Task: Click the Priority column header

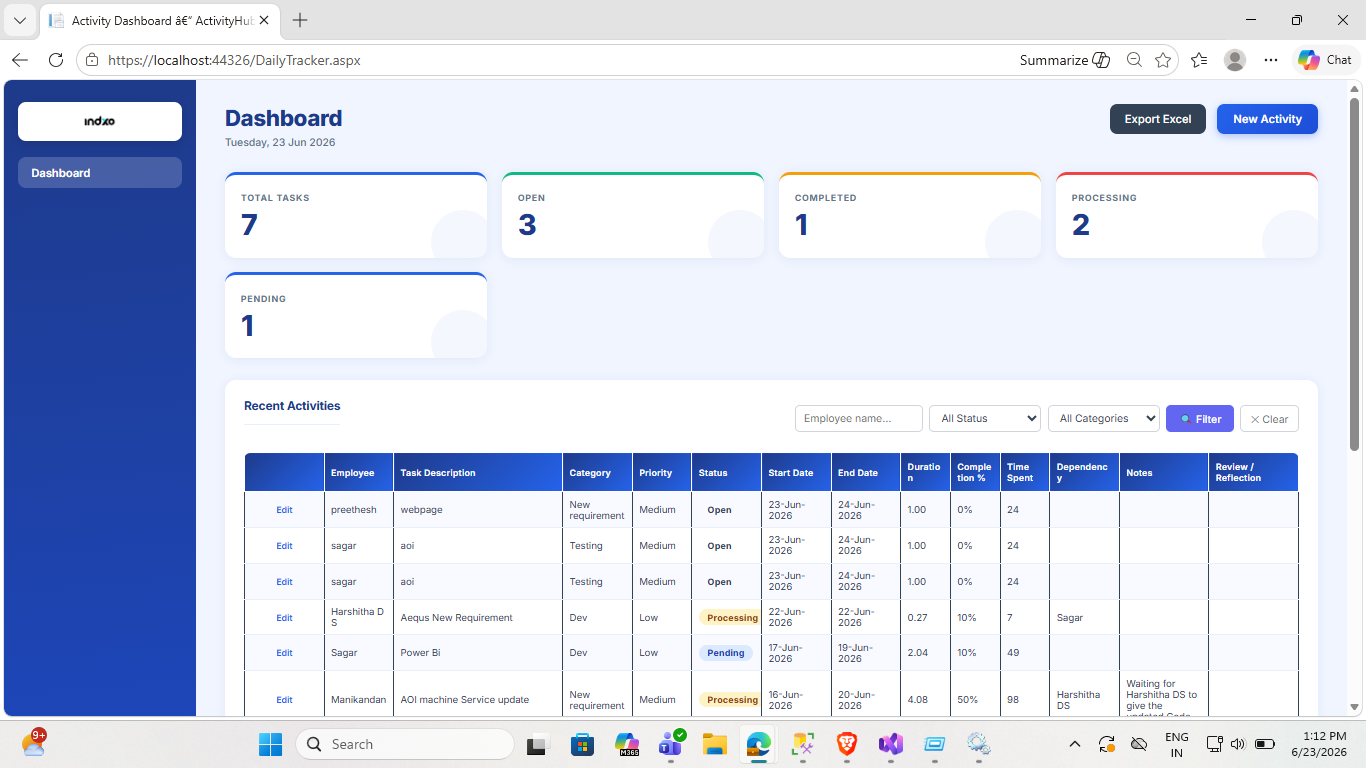Action: (x=662, y=473)
